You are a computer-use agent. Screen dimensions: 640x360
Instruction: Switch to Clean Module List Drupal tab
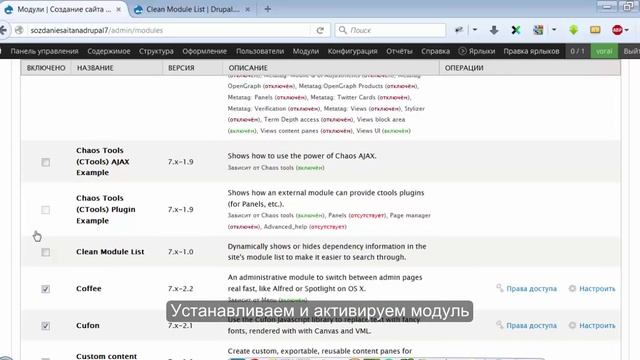193,9
